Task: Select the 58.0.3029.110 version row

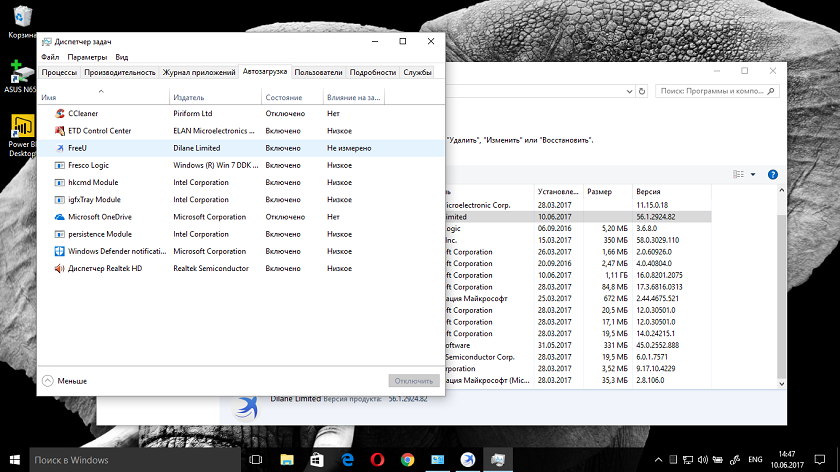Action: coord(578,240)
